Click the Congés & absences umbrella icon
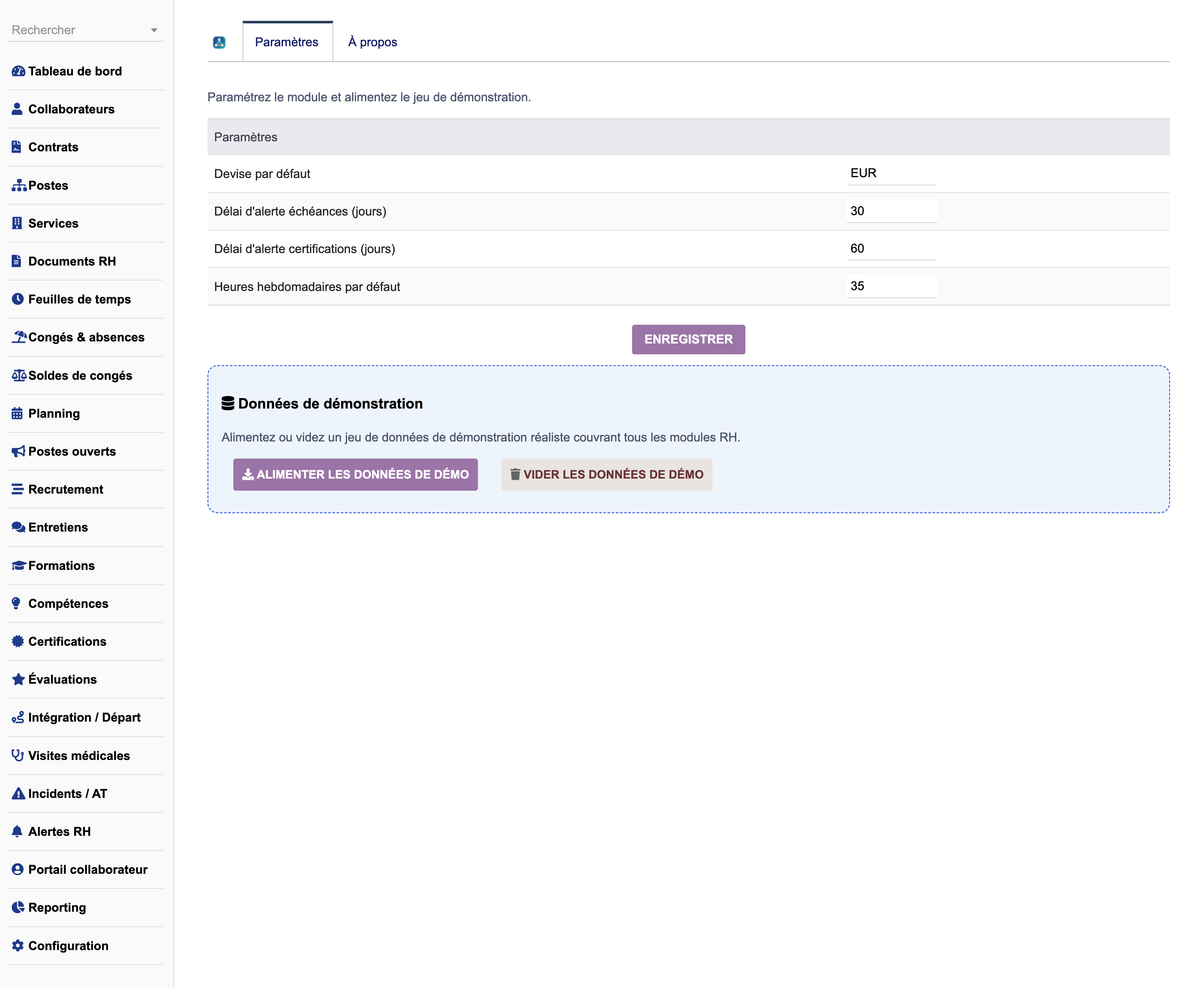The width and height of the screenshot is (1200, 988). point(19,338)
